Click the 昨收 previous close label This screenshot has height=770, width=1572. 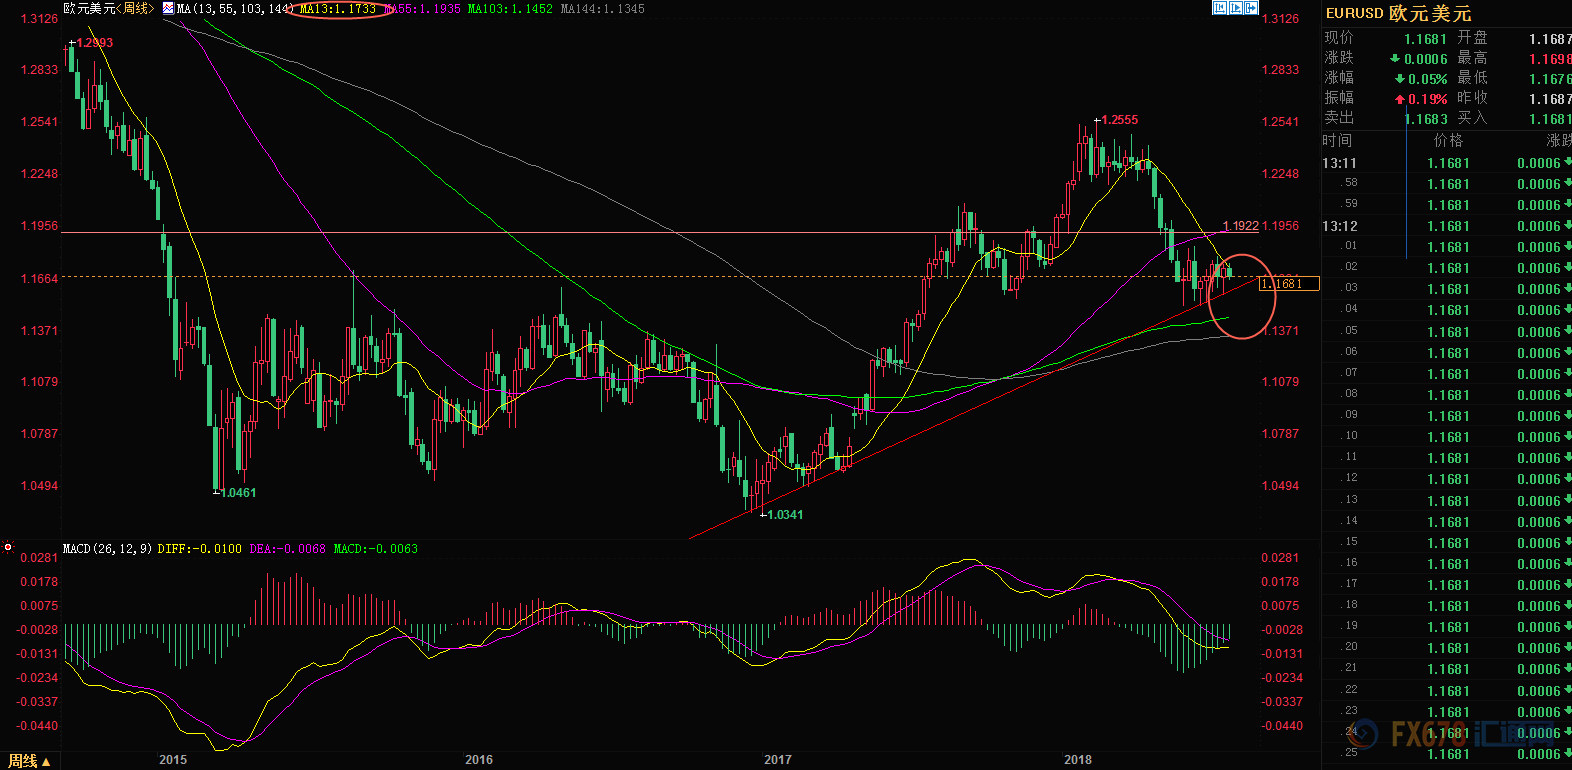(x=1472, y=98)
